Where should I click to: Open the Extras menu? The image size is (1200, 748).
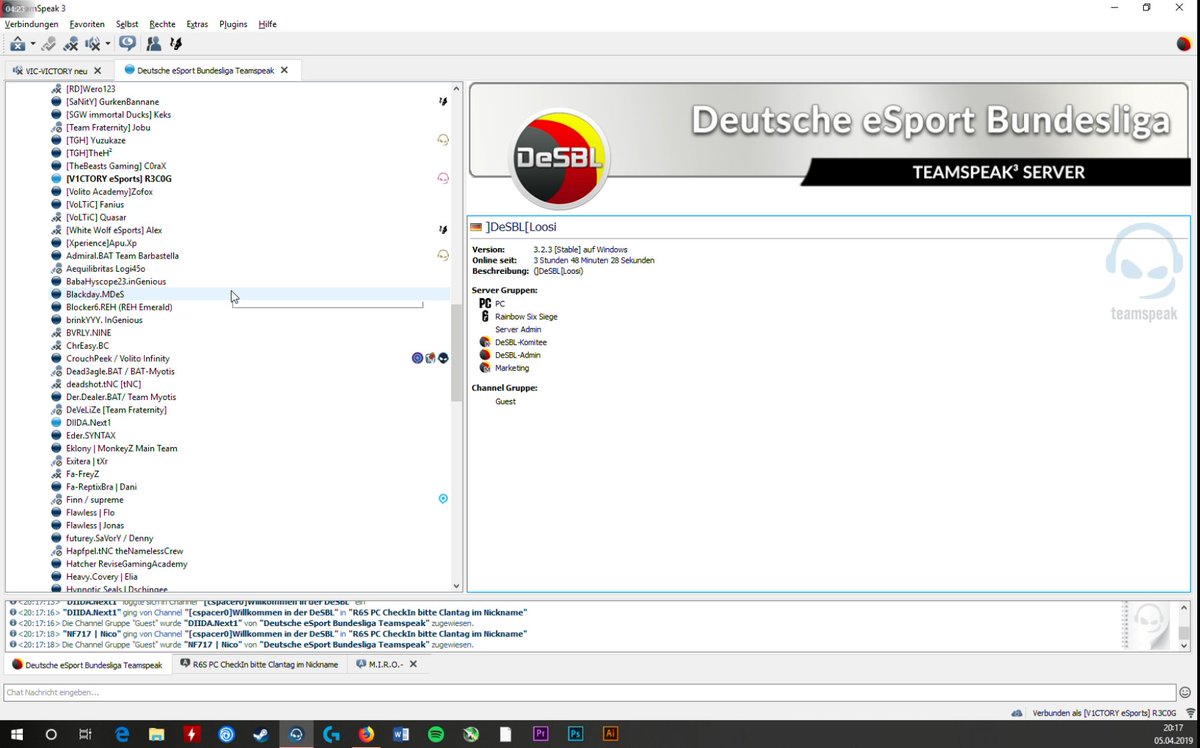pos(197,24)
